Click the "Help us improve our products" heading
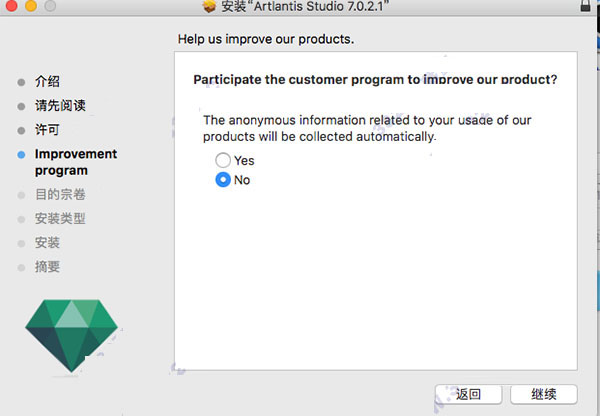Image resolution: width=600 pixels, height=416 pixels. point(266,40)
